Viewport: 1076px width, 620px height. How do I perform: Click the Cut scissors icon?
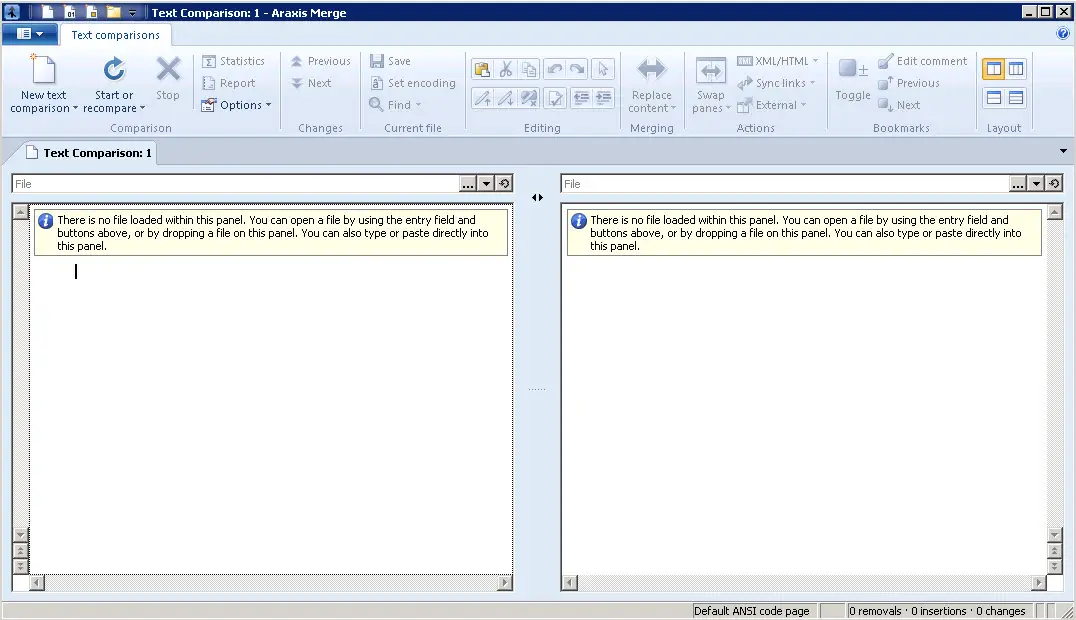point(506,69)
